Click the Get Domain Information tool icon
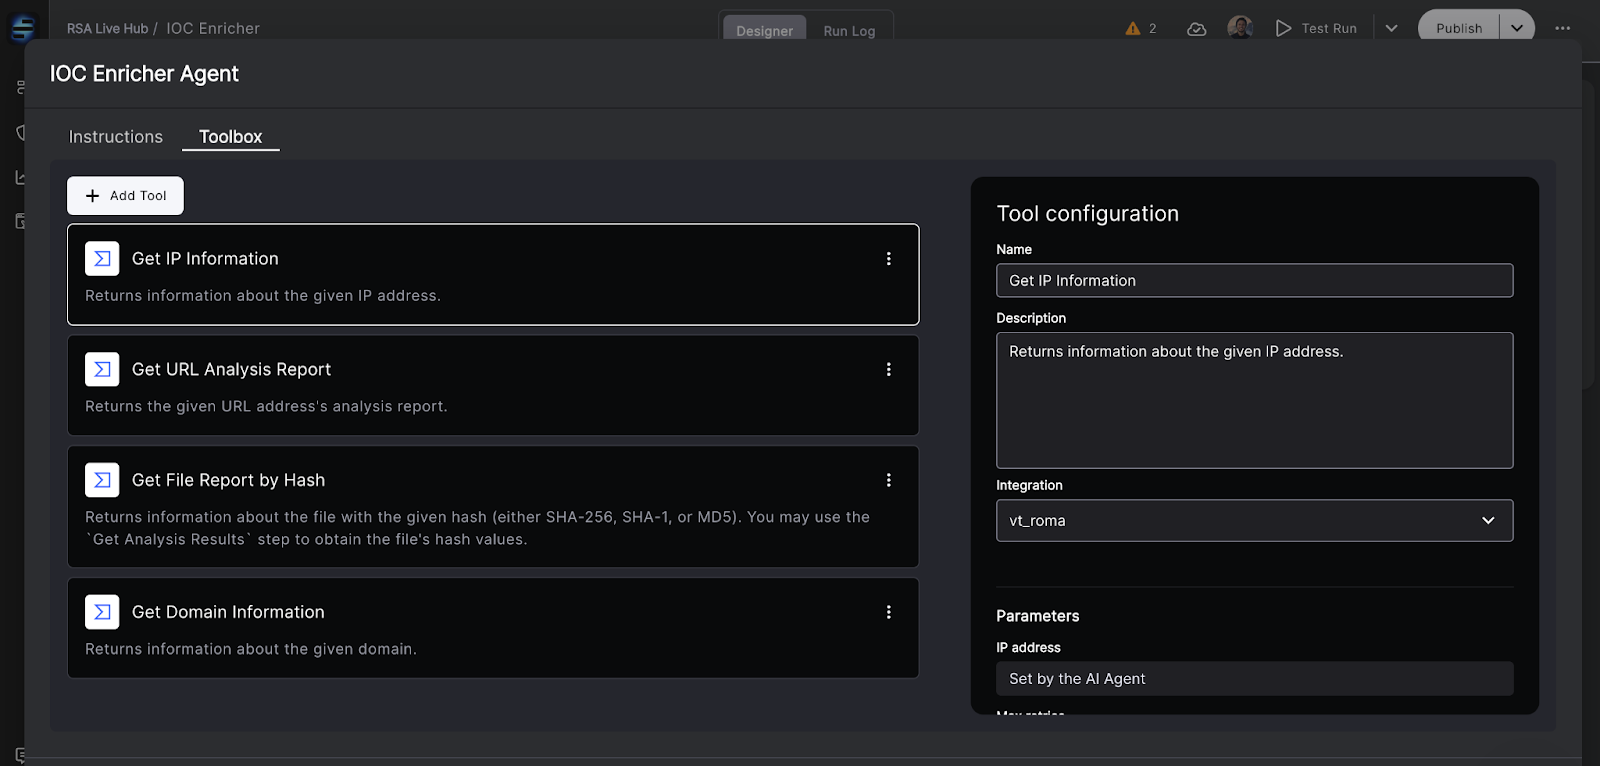Viewport: 1600px width, 766px height. pos(102,612)
